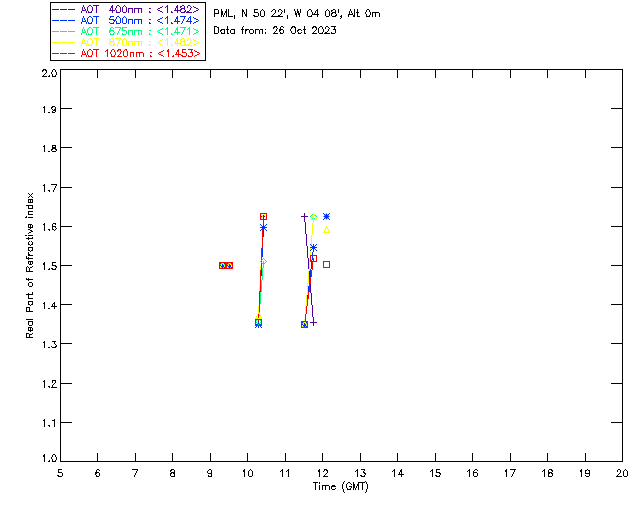Click the time-axis tick label '15'
This screenshot has height=512, width=640.
[x=435, y=473]
